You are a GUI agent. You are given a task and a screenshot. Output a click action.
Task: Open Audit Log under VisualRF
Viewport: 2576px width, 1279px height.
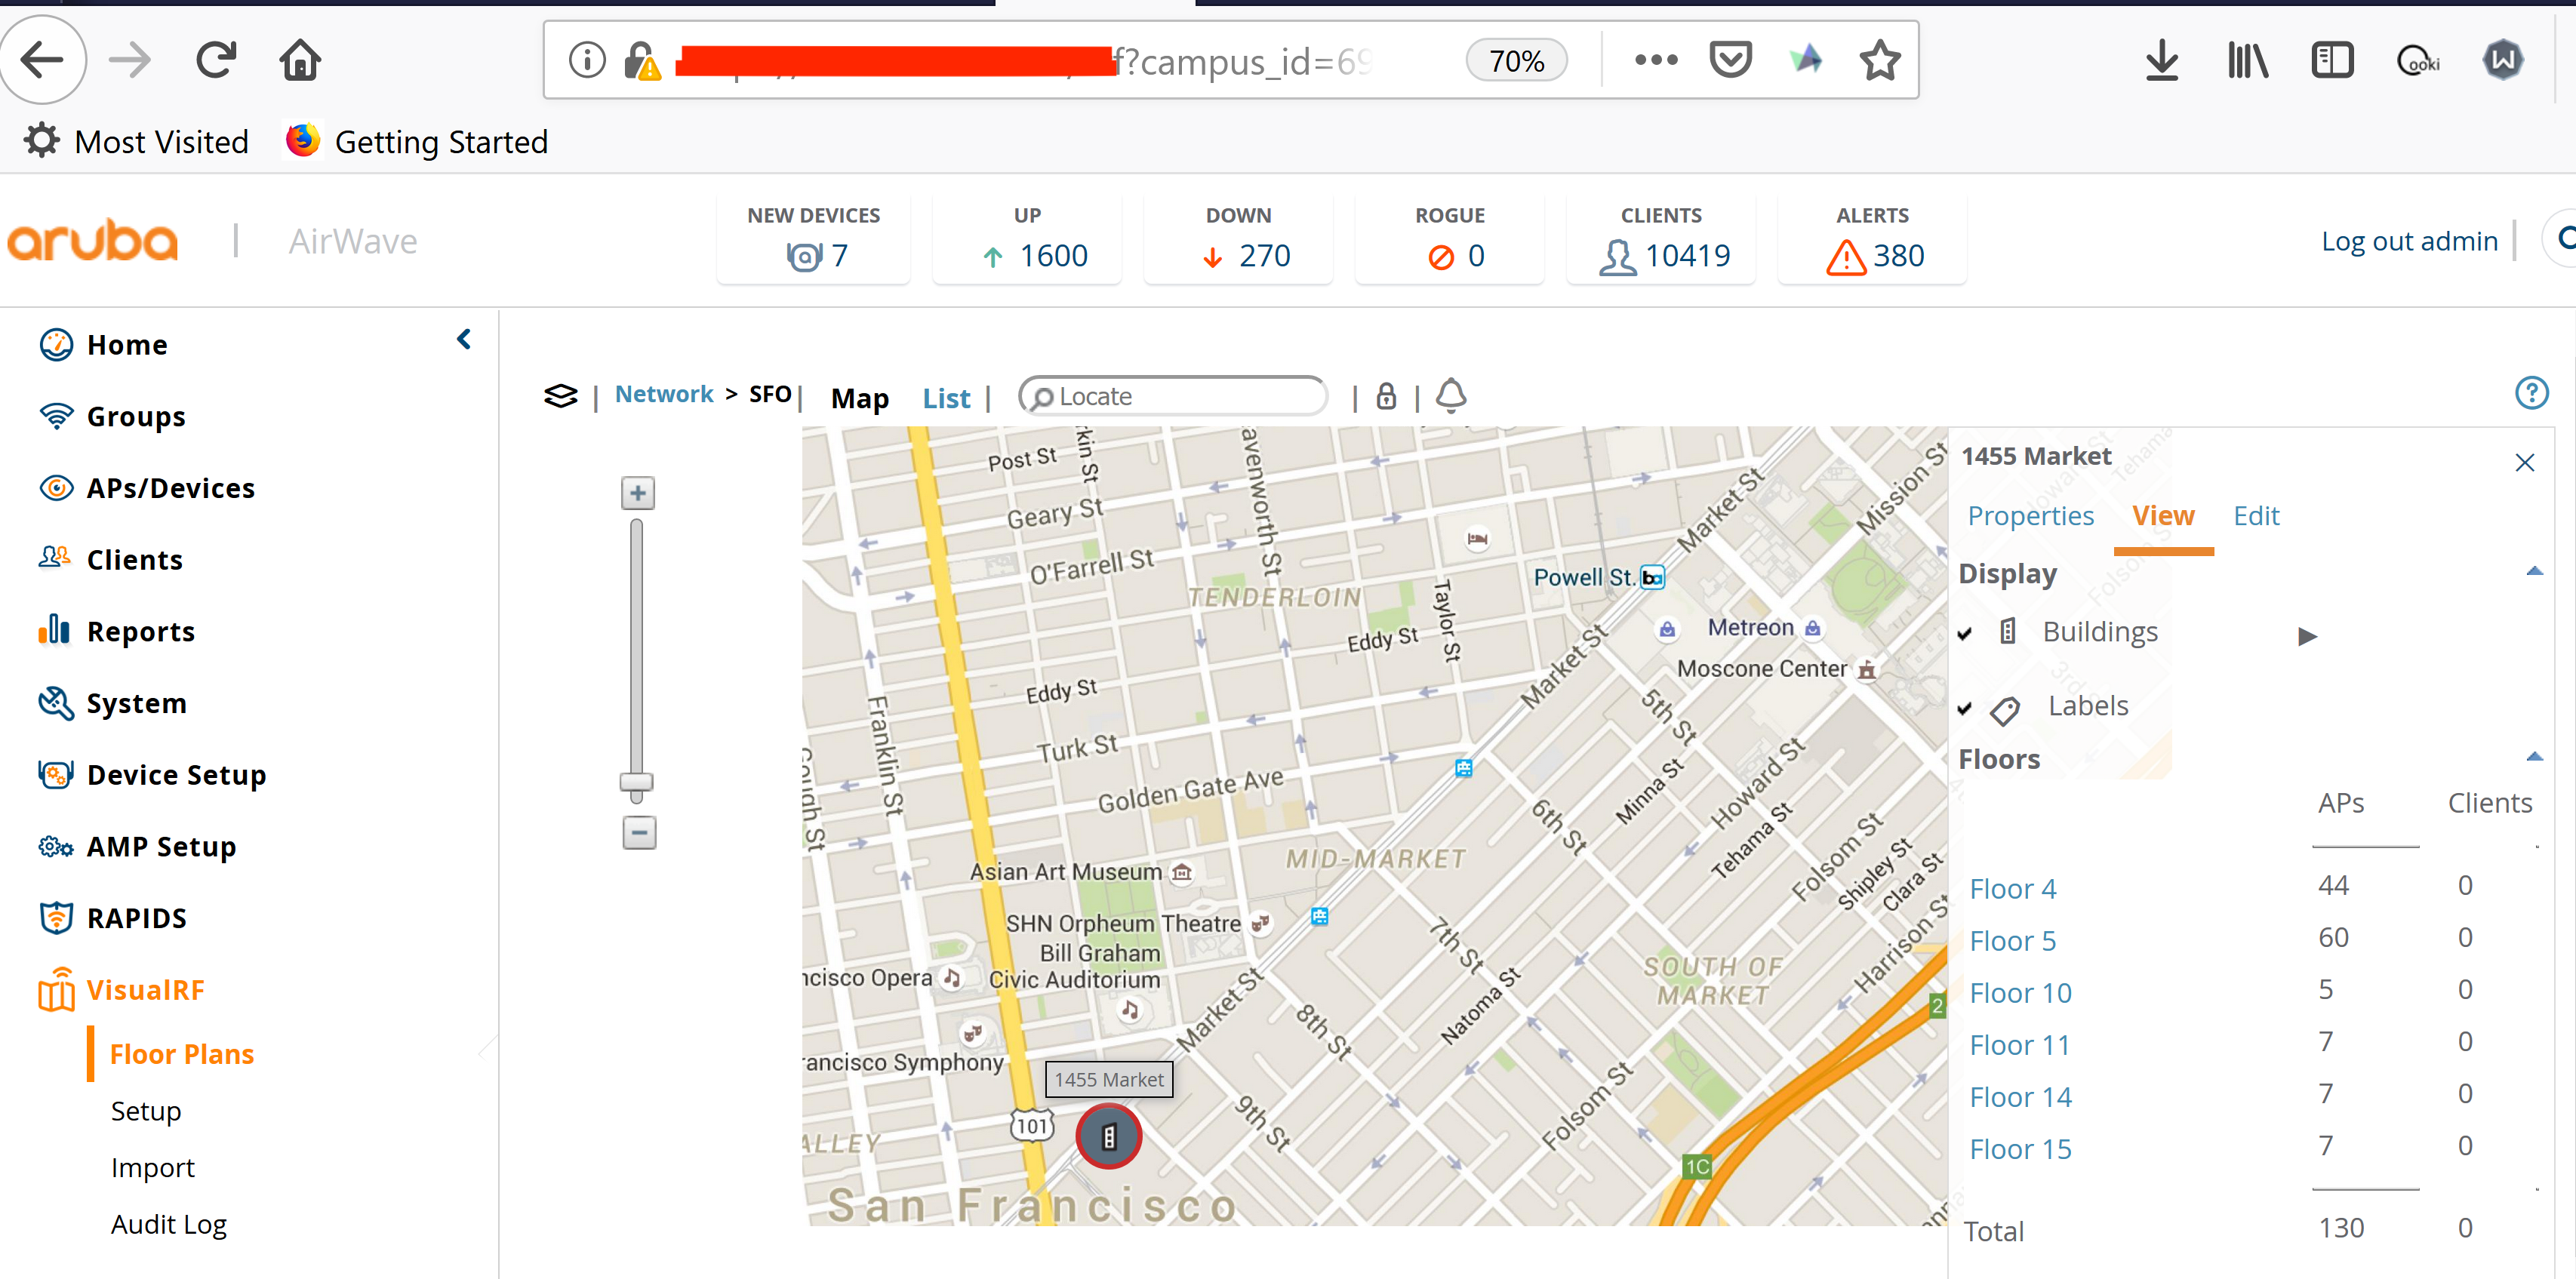pyautogui.click(x=169, y=1225)
